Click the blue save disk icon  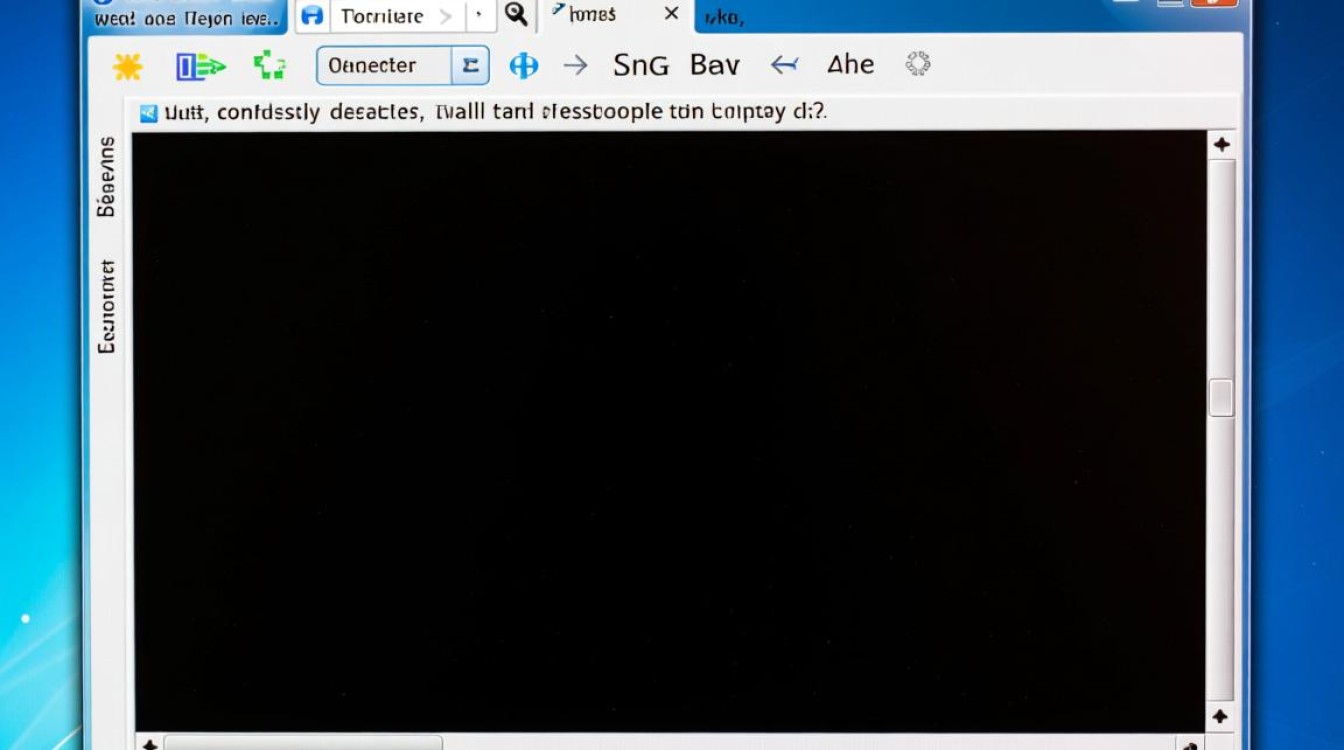(313, 16)
